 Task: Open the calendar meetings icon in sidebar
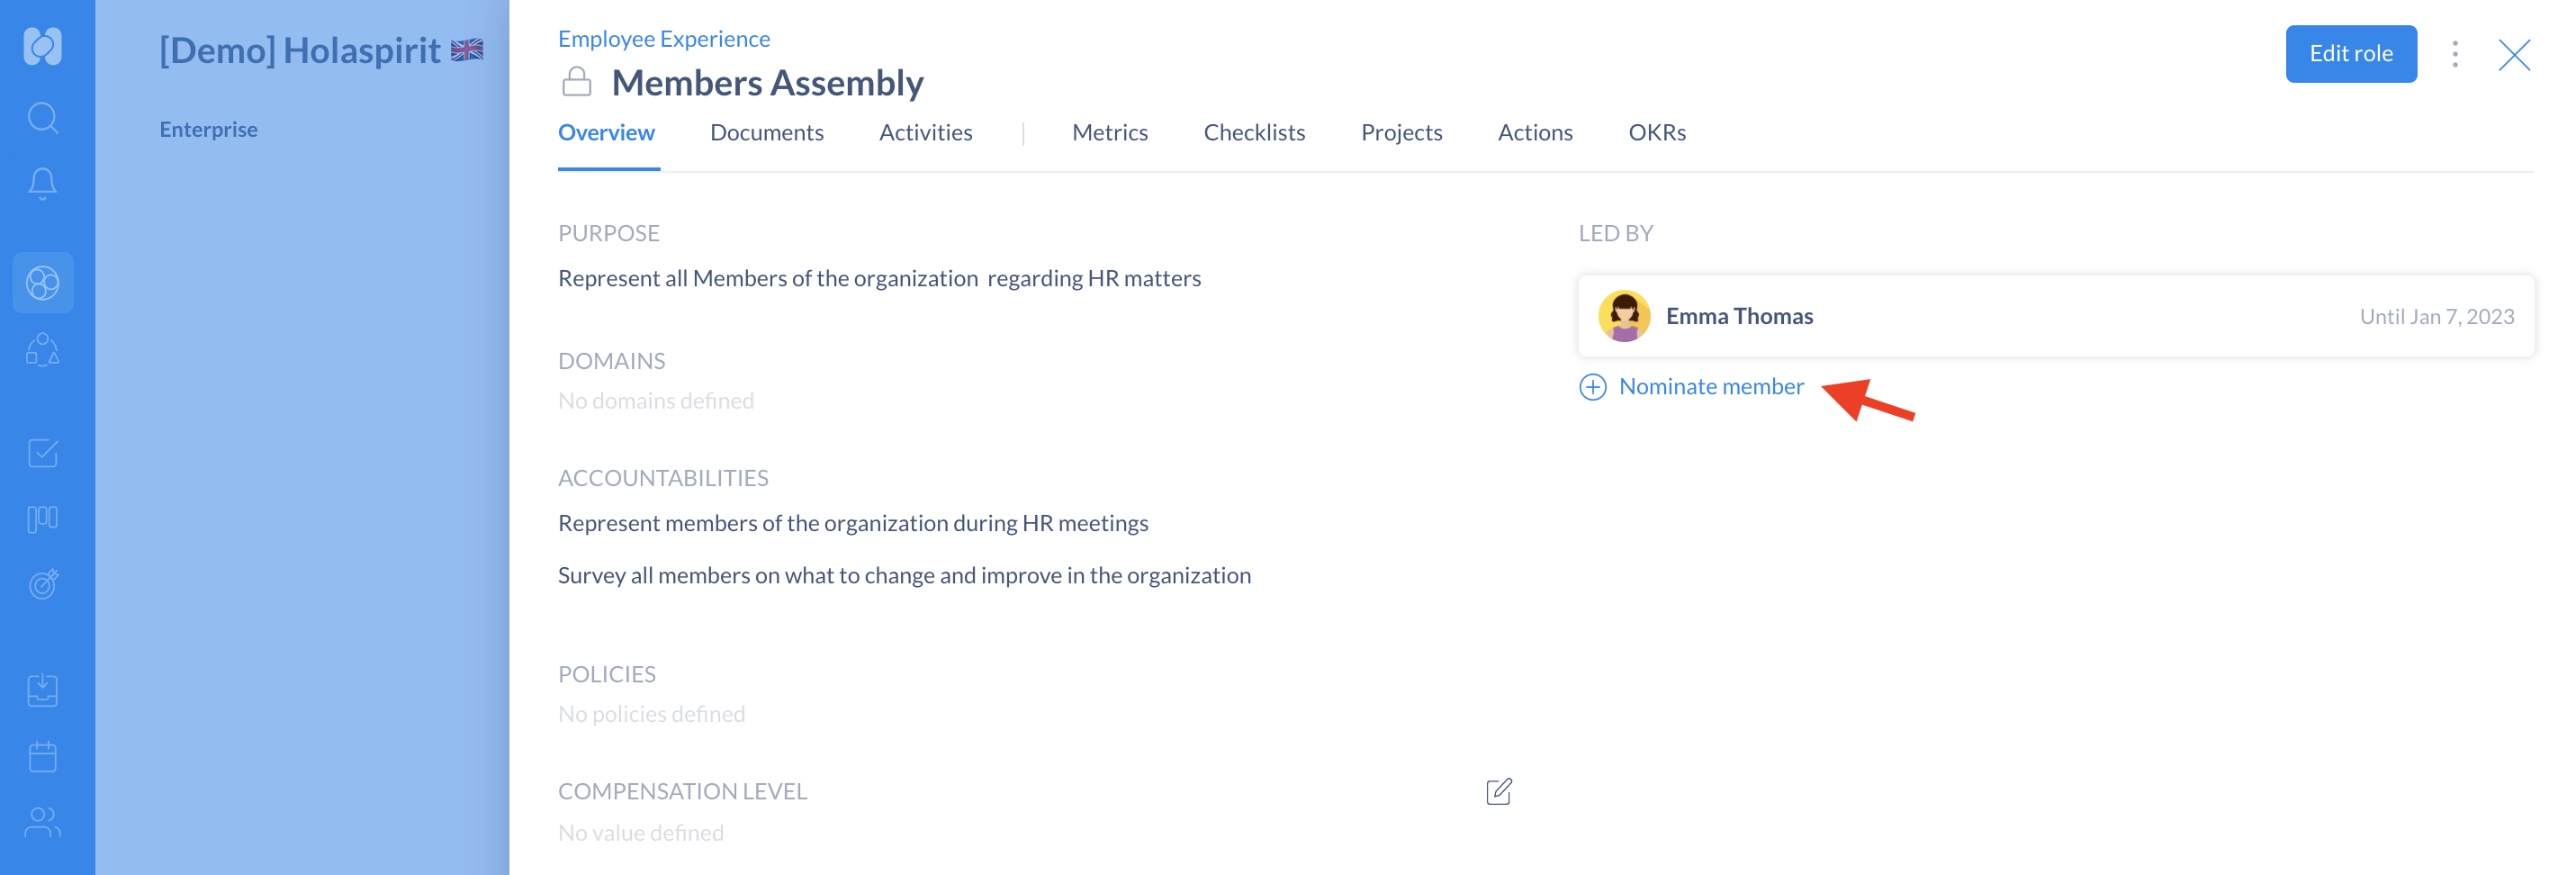click(x=43, y=756)
